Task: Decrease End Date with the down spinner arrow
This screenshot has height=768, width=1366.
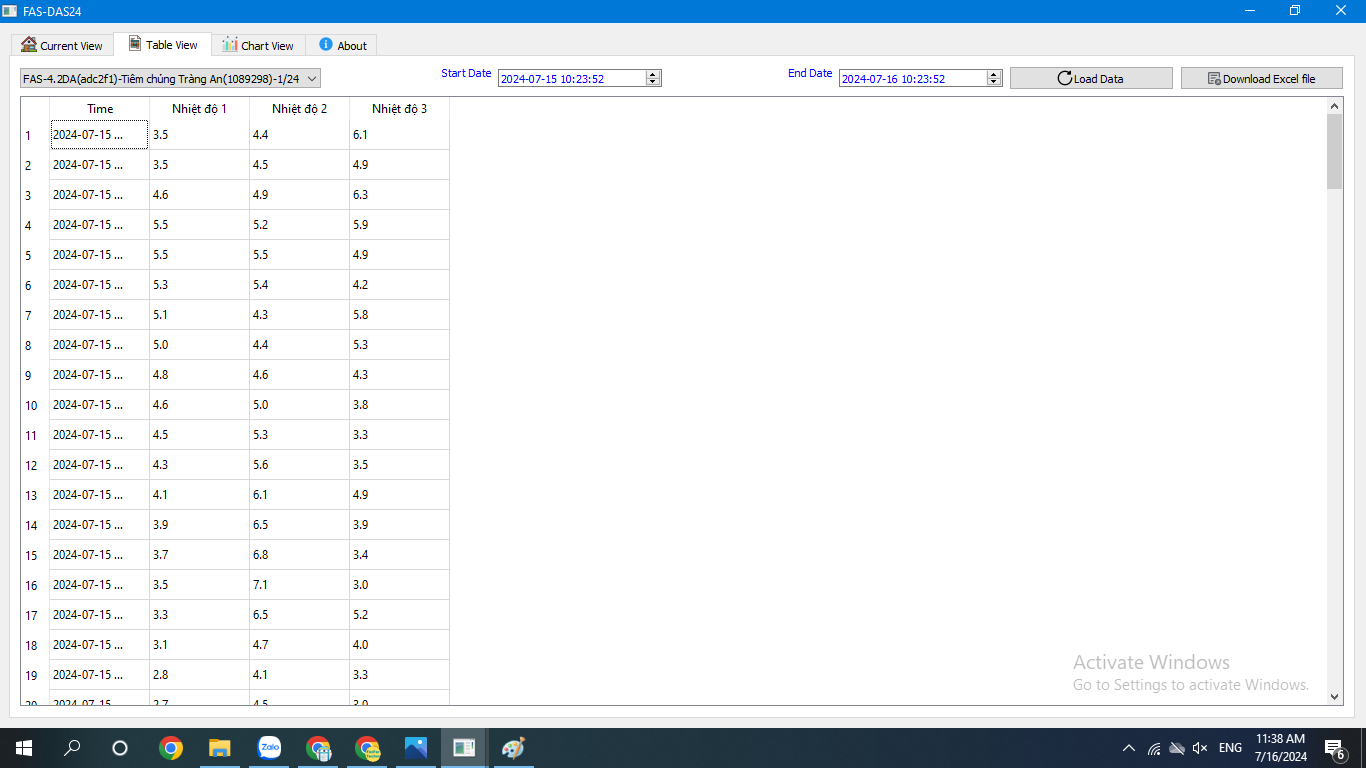Action: click(994, 82)
